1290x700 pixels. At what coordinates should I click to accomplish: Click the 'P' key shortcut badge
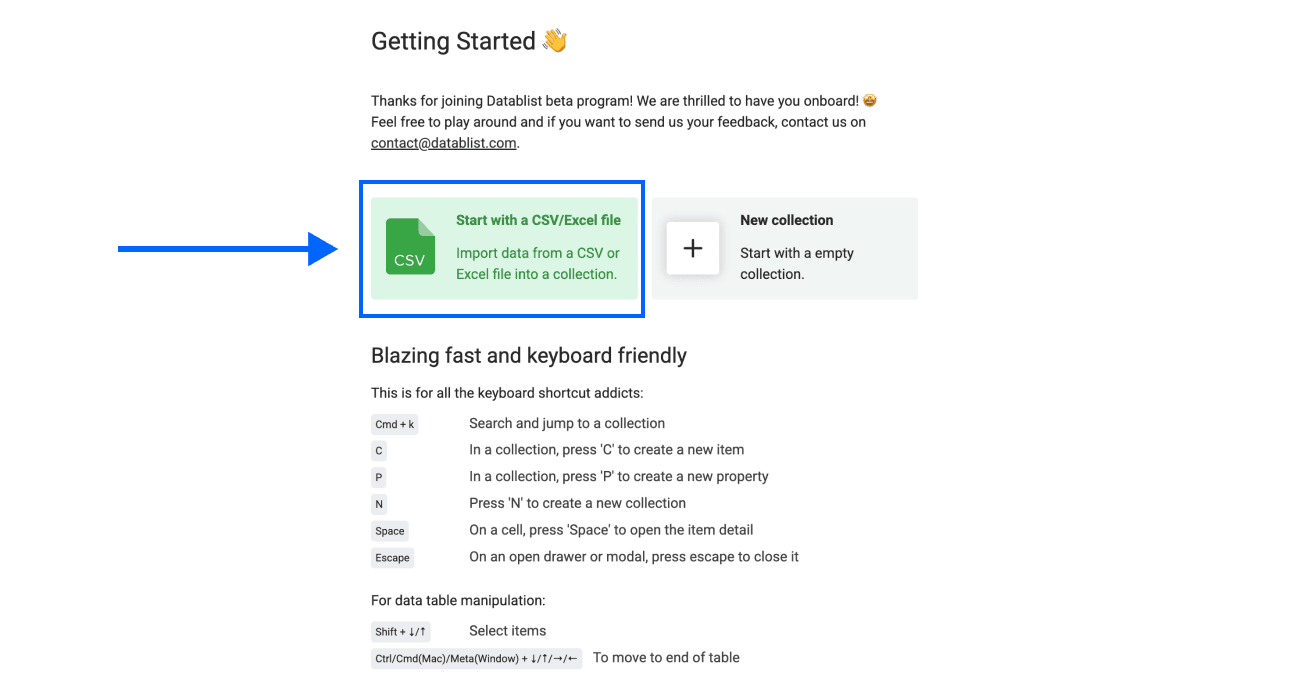(x=379, y=478)
